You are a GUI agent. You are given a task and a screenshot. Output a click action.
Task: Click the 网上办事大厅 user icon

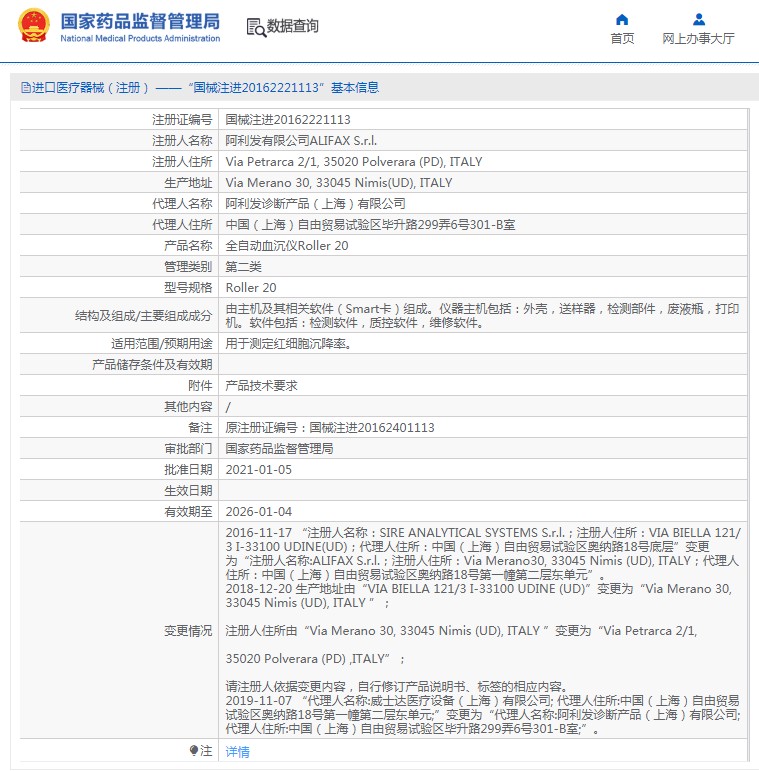[699, 20]
